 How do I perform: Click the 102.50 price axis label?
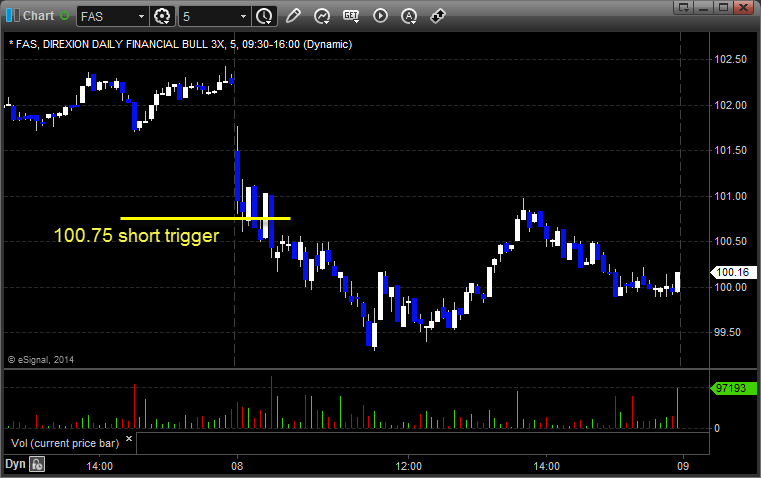point(730,59)
